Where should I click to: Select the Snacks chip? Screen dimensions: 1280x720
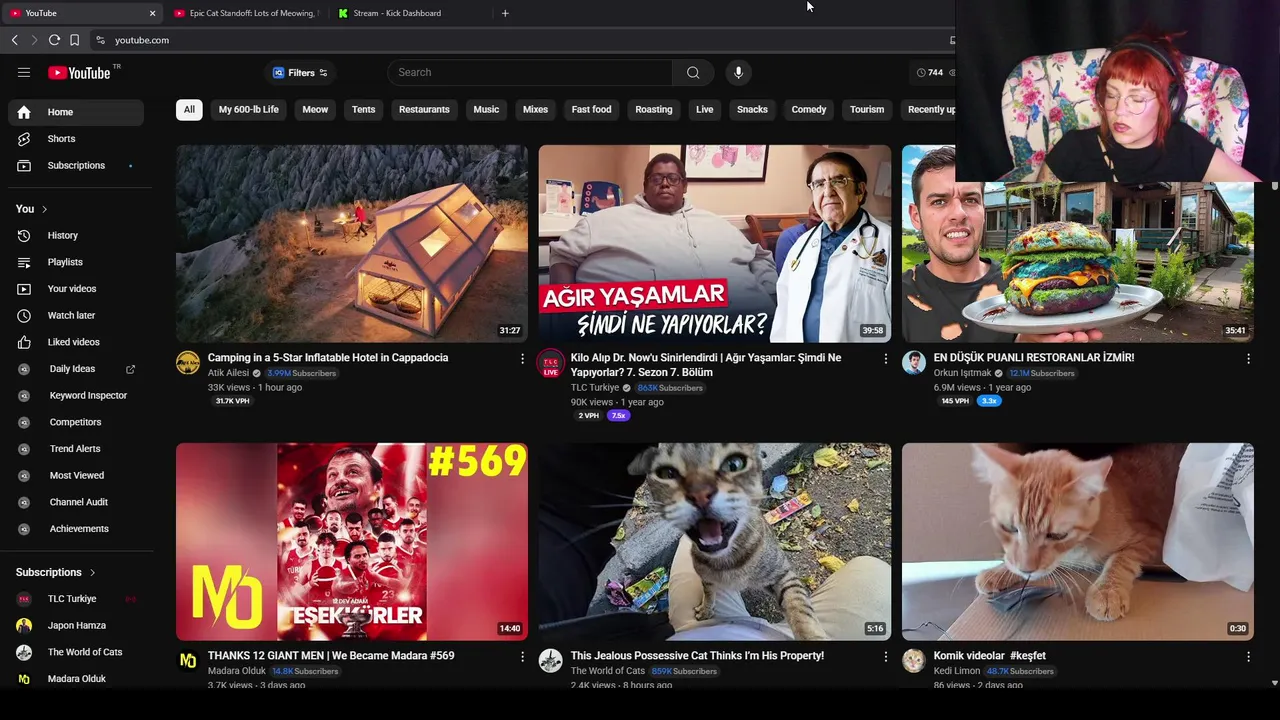pyautogui.click(x=752, y=109)
